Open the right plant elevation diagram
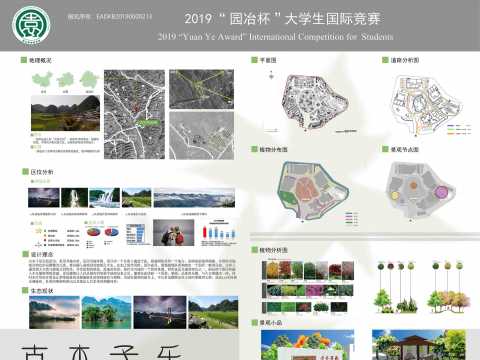Image resolution: width=480 pixels, height=360 pixels. pyautogui.click(x=449, y=287)
